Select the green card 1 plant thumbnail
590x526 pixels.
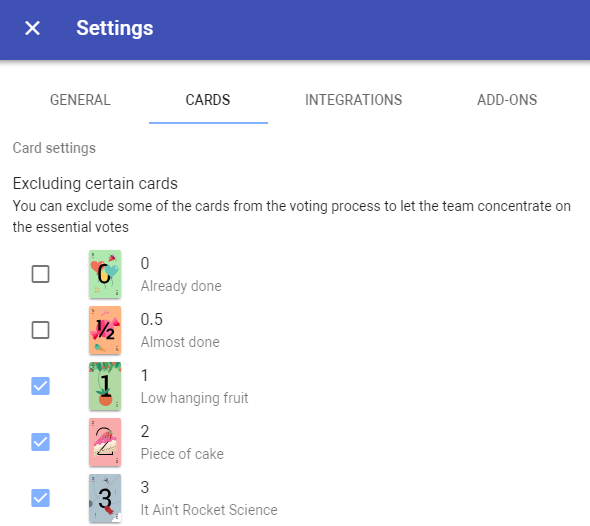(x=105, y=386)
